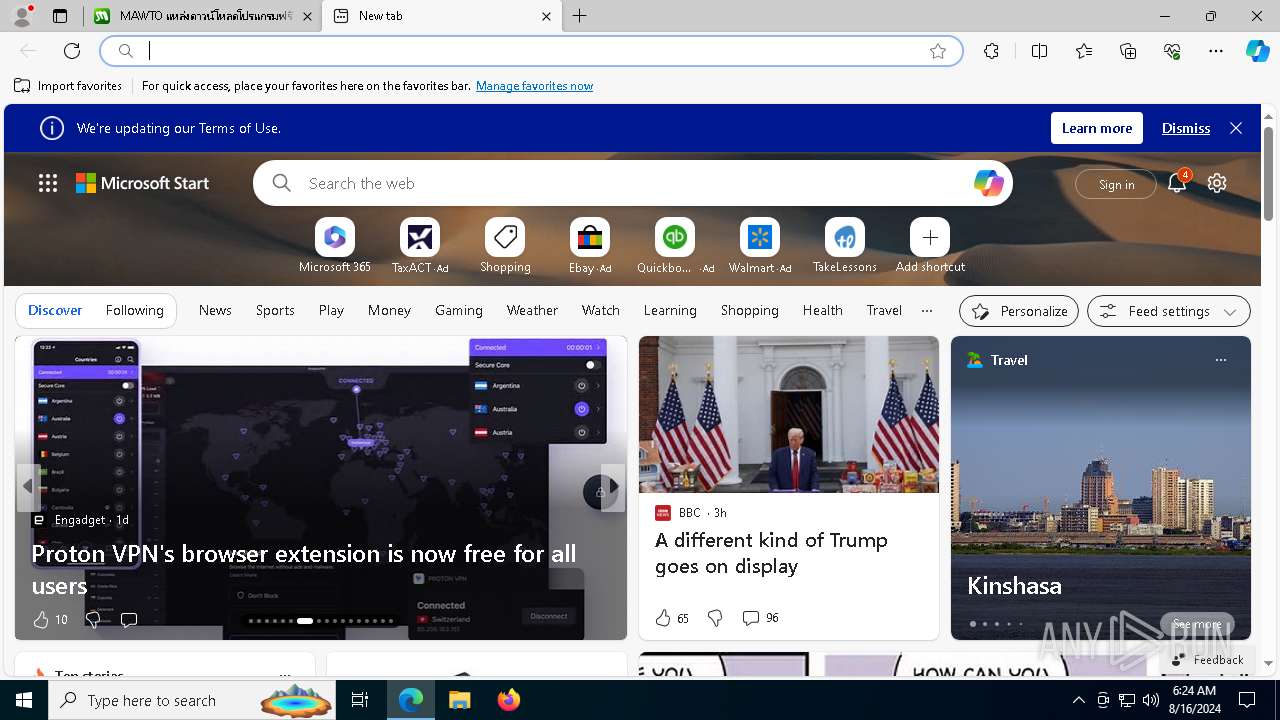
Task: Open the Gaming category
Action: click(459, 310)
